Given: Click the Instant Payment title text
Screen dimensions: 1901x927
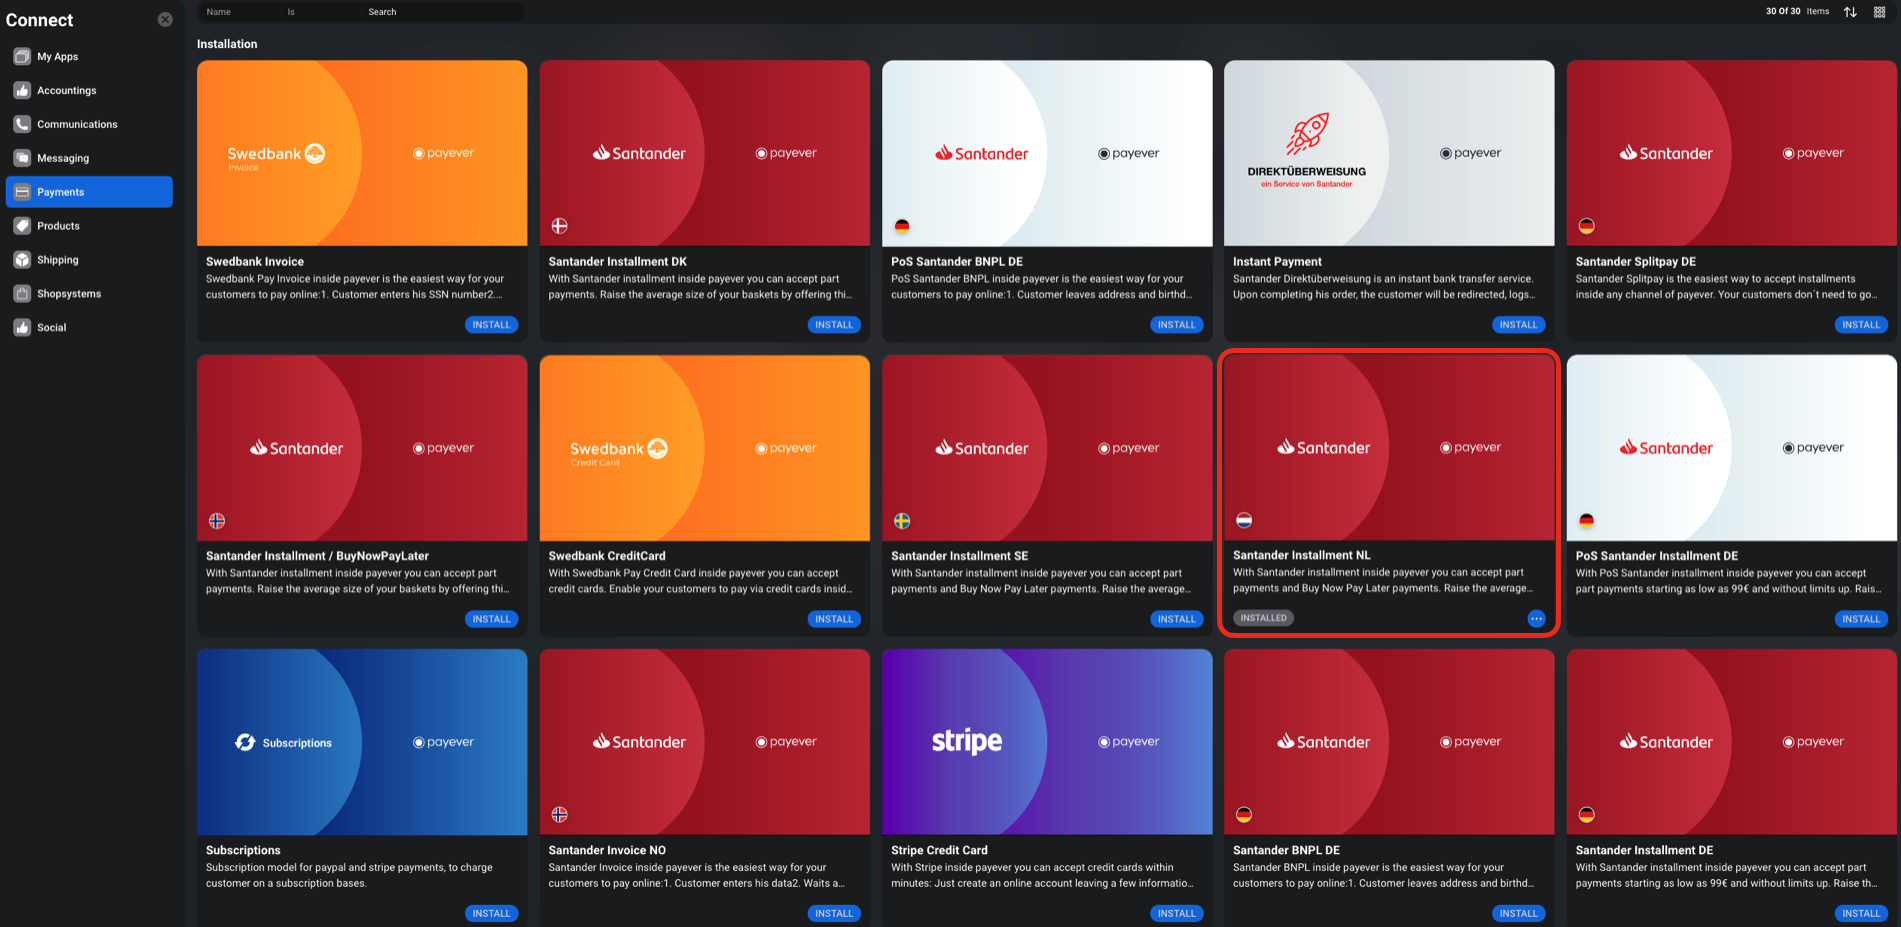Looking at the screenshot, I should [x=1277, y=261].
